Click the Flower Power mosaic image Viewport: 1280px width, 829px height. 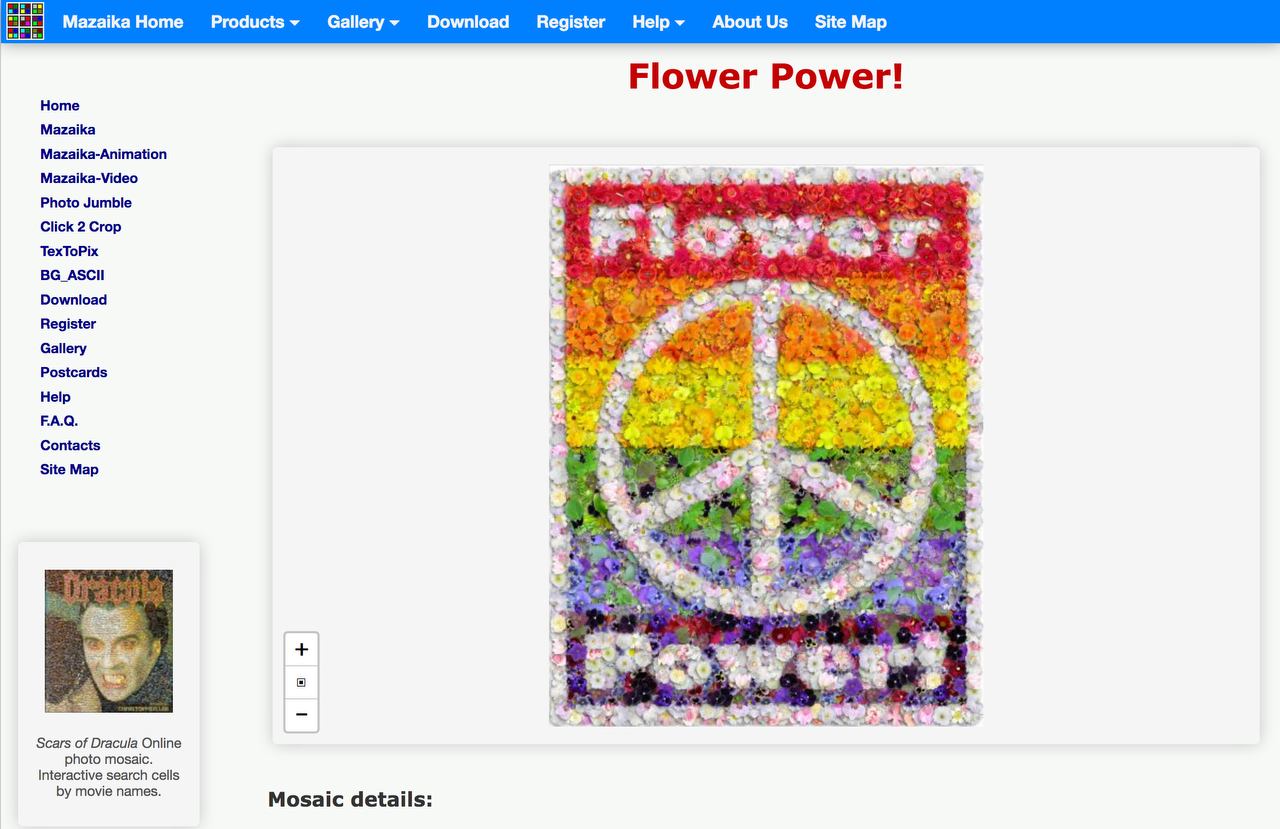[x=765, y=446]
